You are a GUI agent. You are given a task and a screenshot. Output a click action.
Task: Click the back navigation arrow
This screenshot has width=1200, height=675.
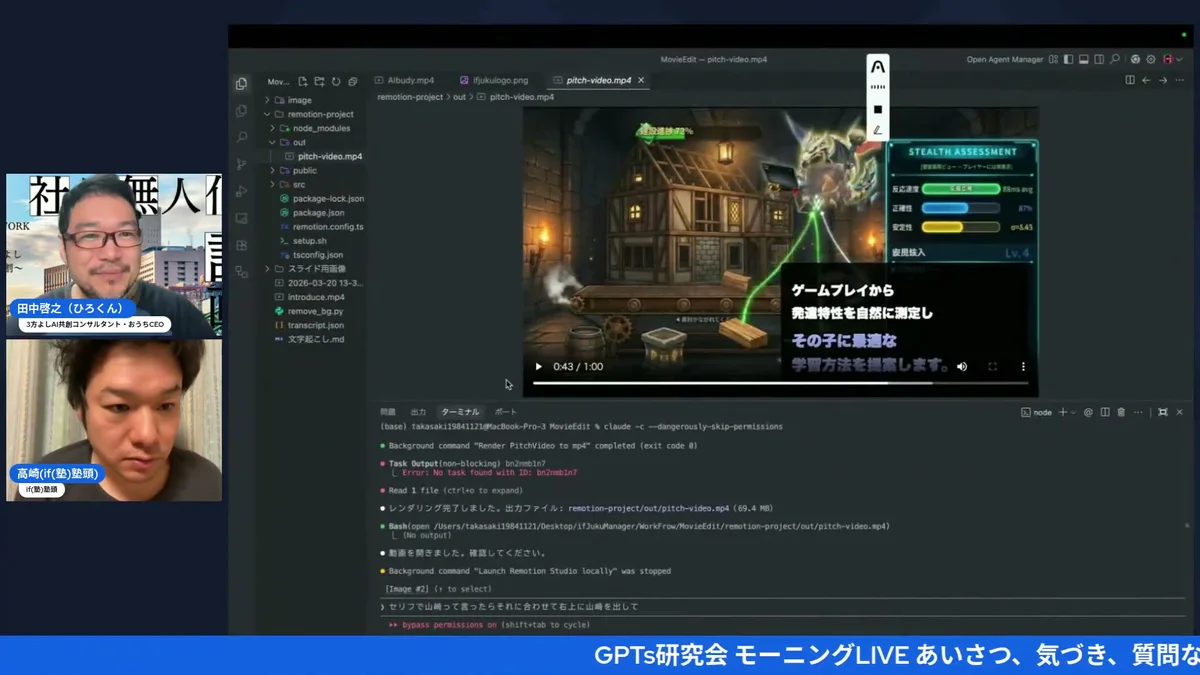pos(1146,80)
